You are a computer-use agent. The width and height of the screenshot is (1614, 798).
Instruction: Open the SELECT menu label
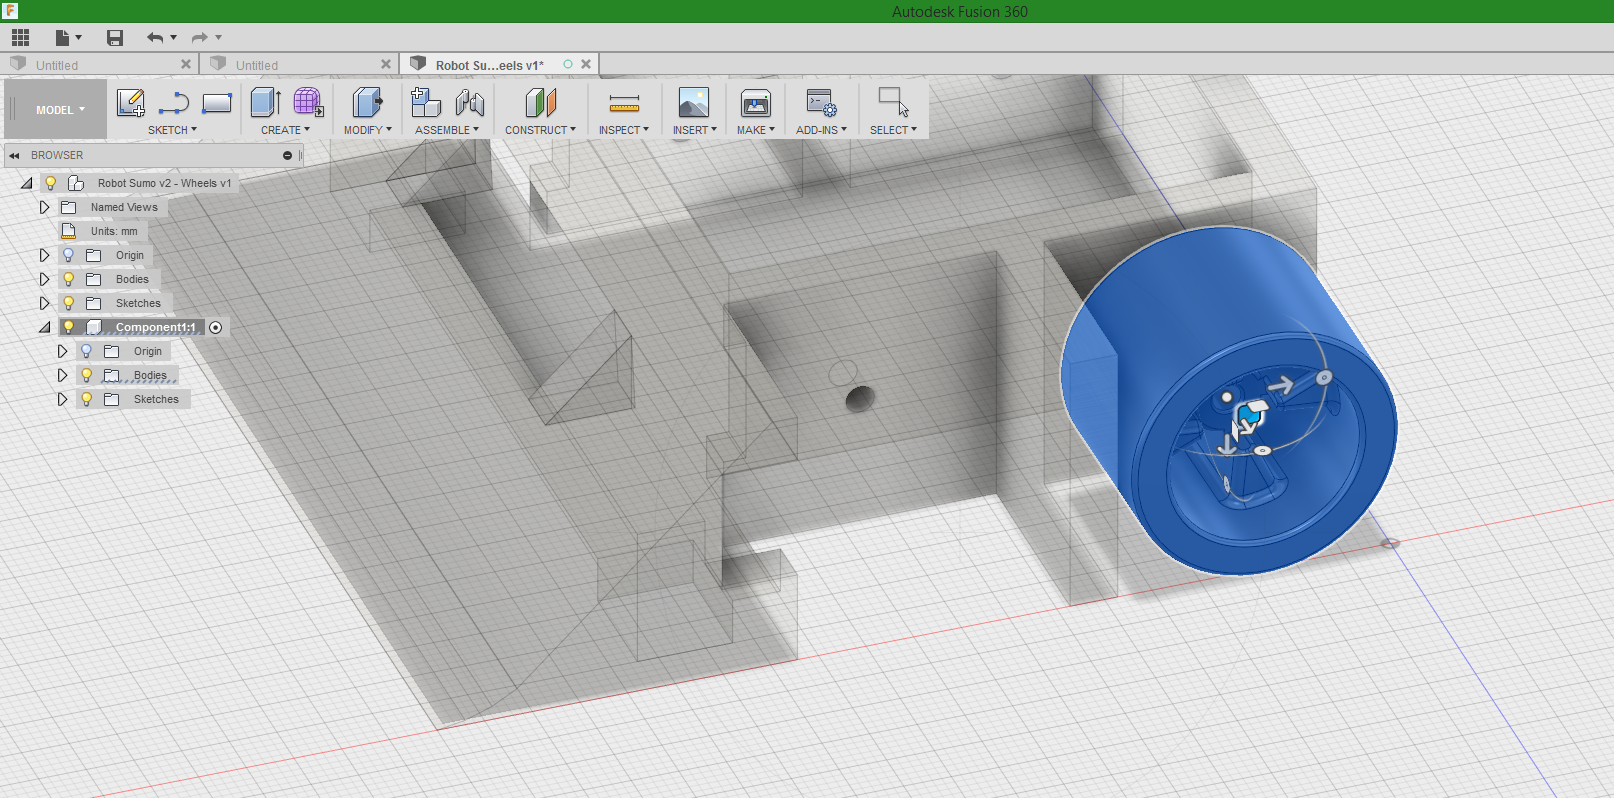tap(892, 130)
